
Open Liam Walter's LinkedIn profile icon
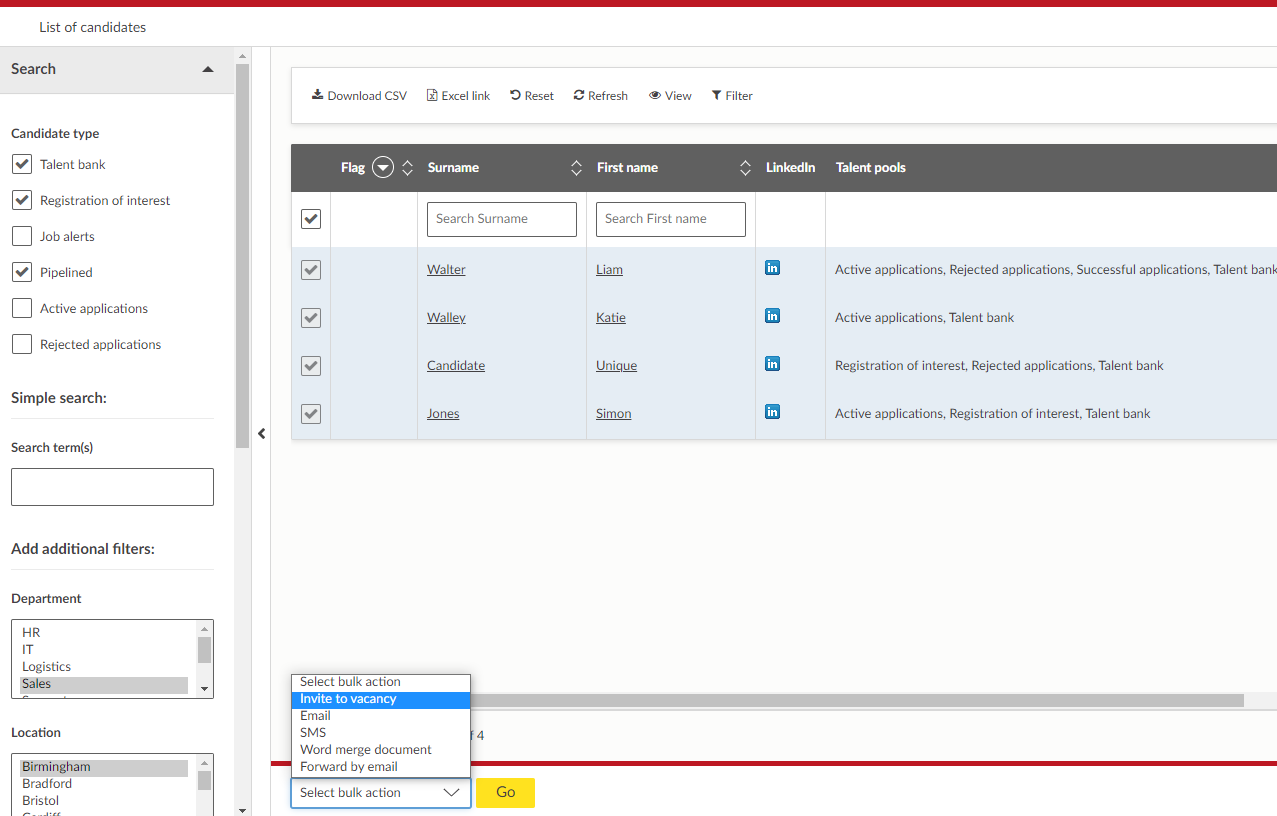click(772, 268)
